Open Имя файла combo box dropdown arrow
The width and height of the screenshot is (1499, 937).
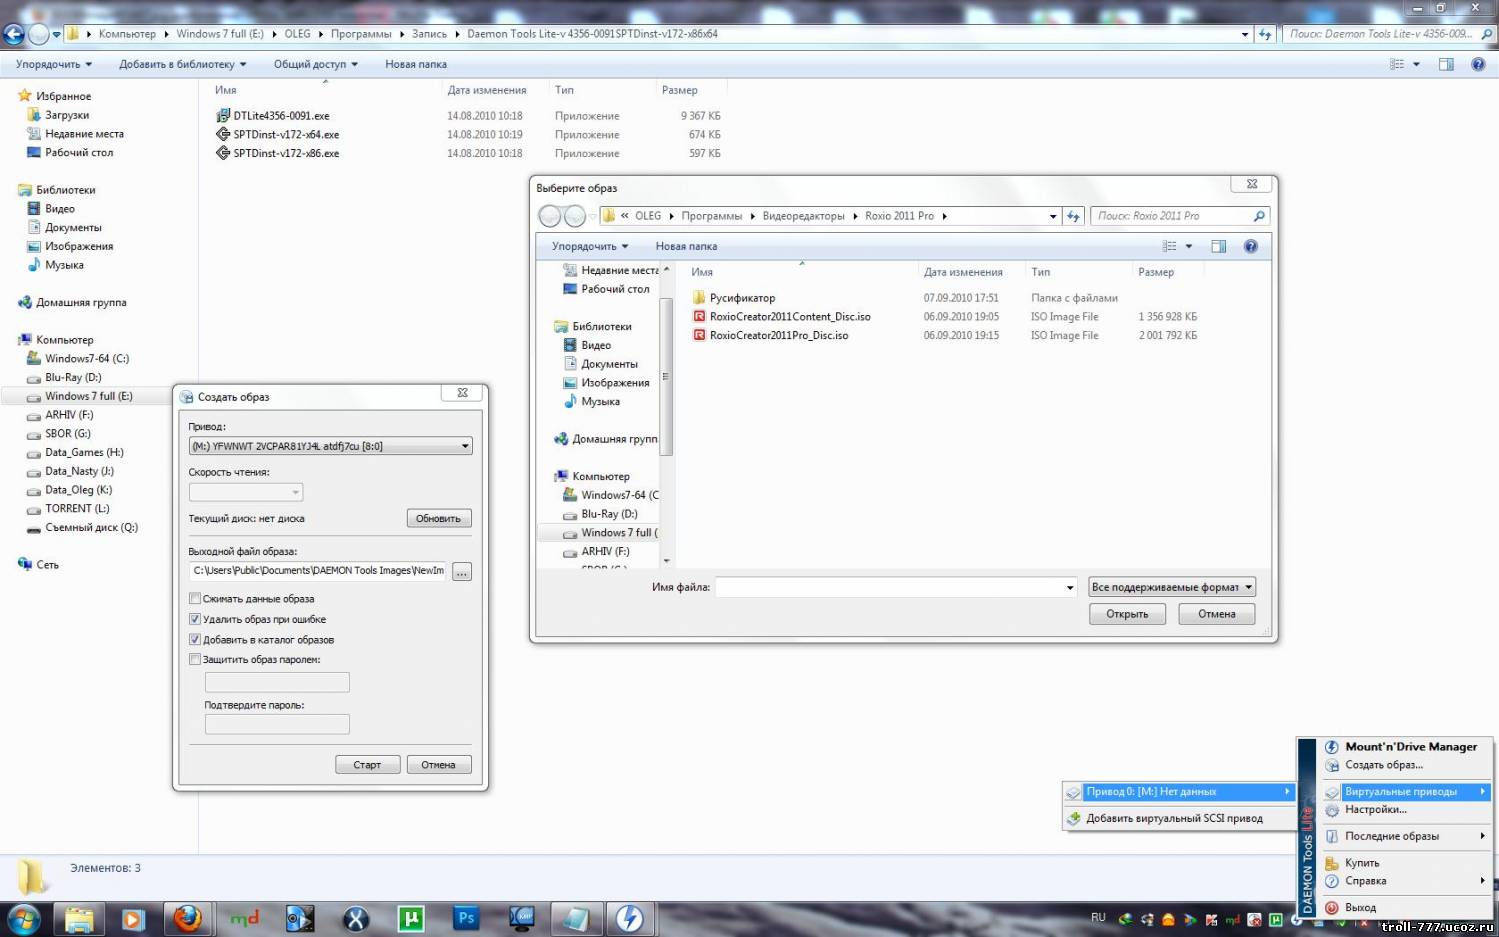pyautogui.click(x=1069, y=587)
